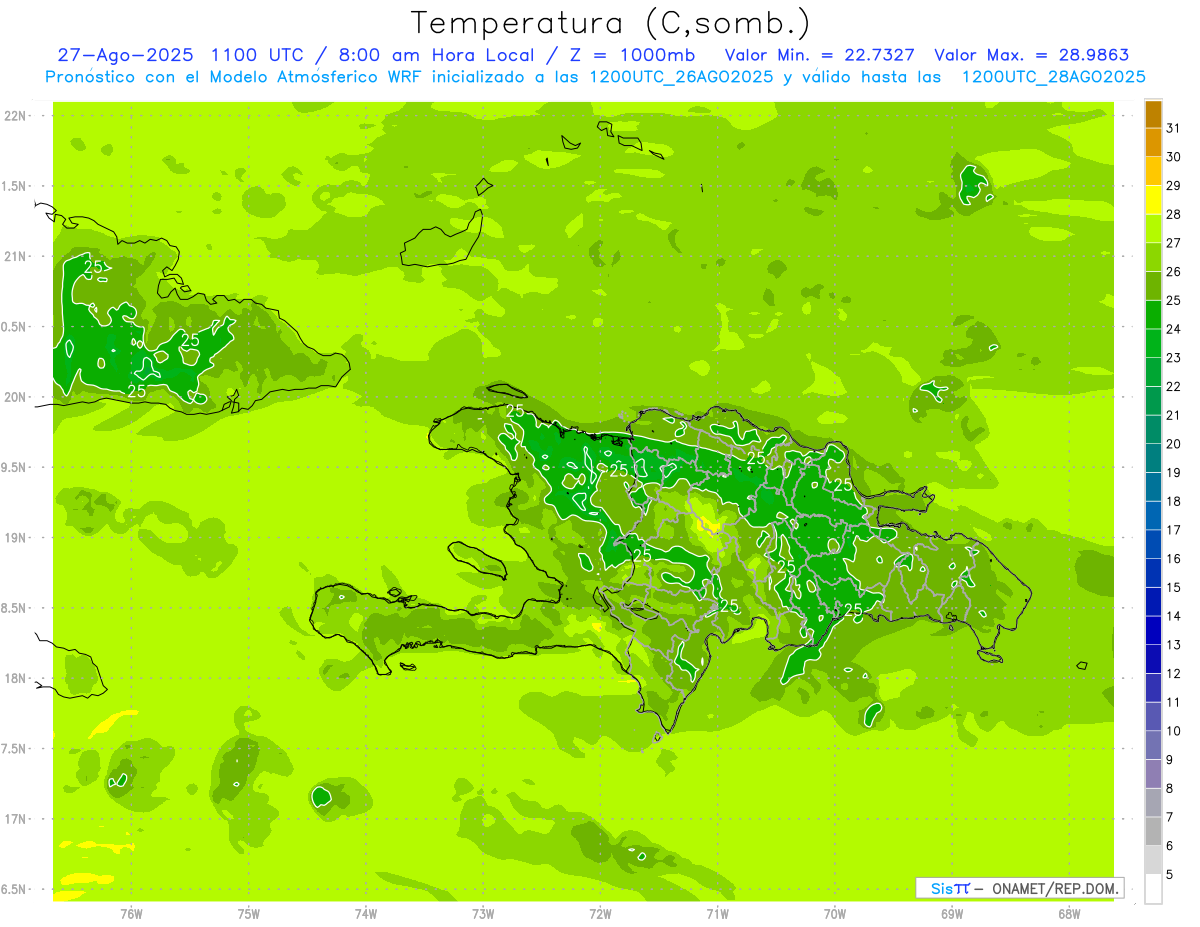Click the 70W longitude label
1200x927 pixels.
click(x=835, y=914)
